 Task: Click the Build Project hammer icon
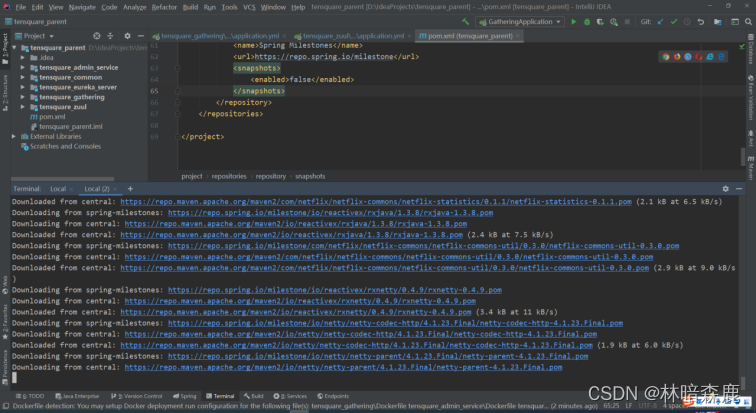(x=465, y=22)
